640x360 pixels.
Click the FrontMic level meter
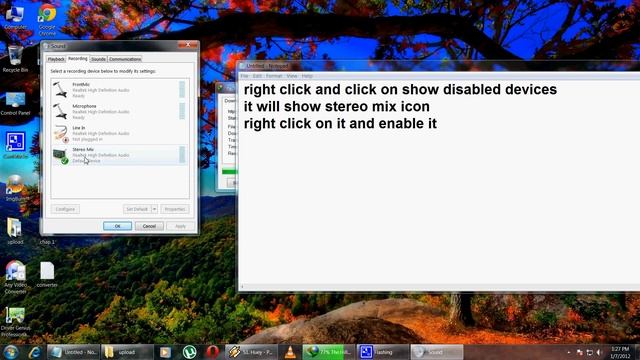(x=182, y=90)
